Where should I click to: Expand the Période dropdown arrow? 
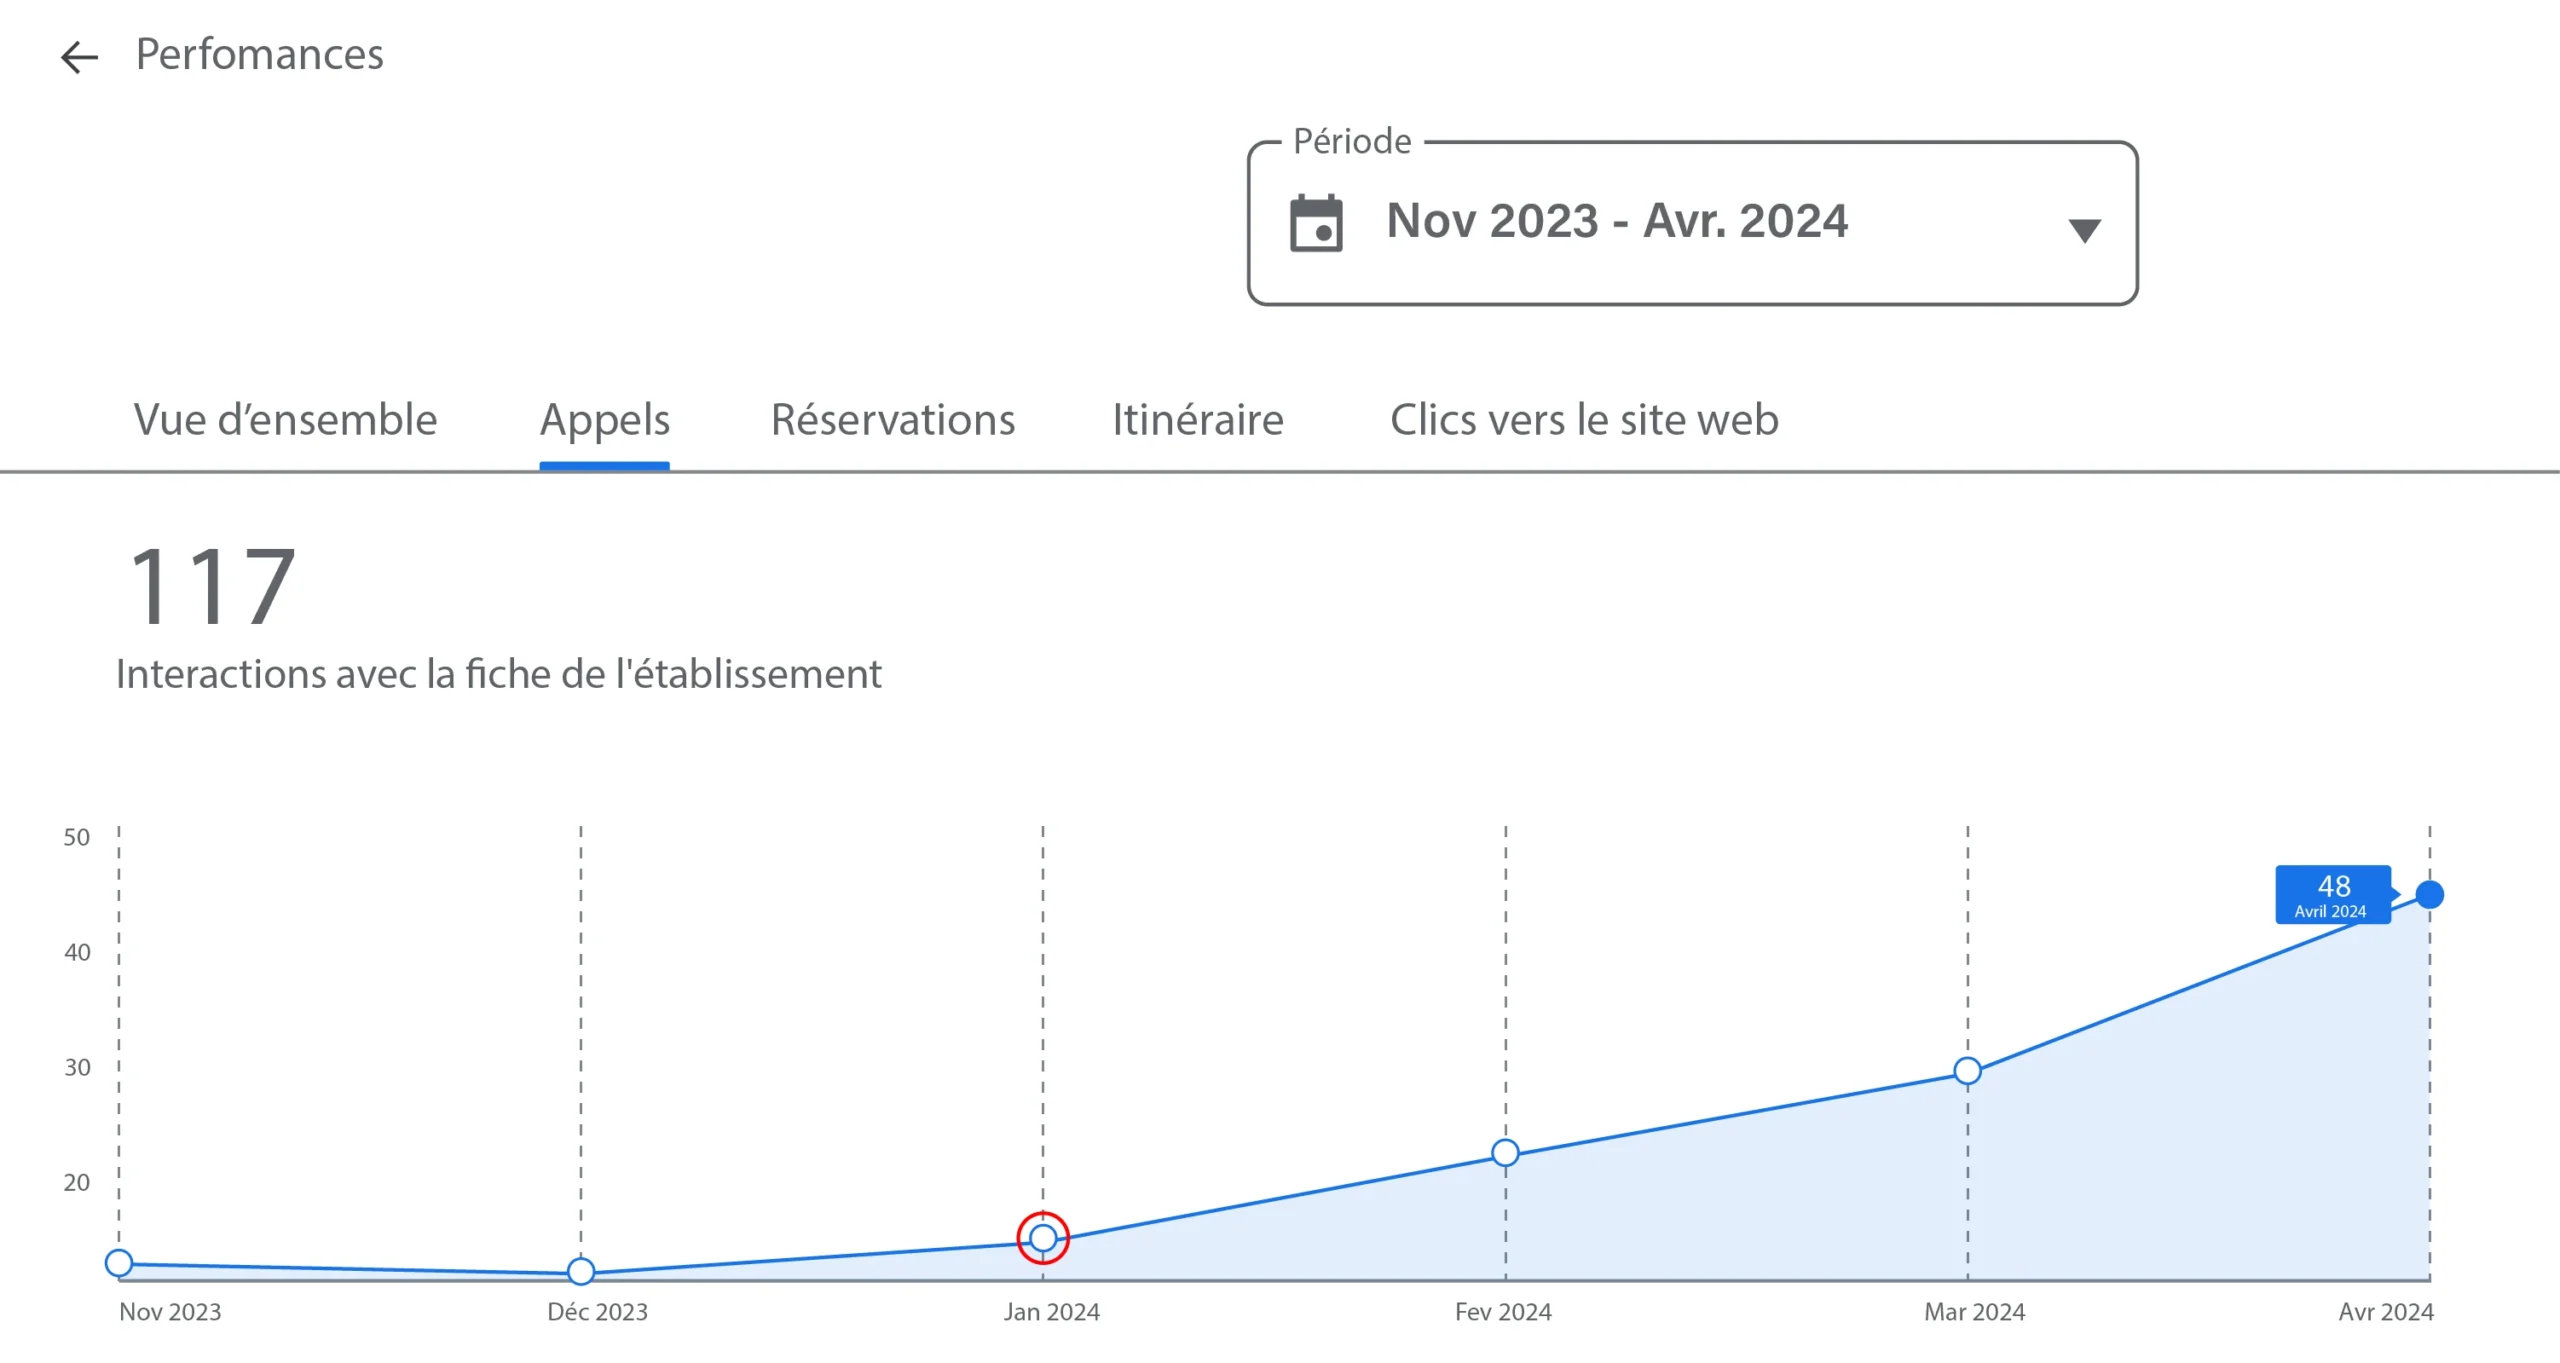click(x=2083, y=231)
